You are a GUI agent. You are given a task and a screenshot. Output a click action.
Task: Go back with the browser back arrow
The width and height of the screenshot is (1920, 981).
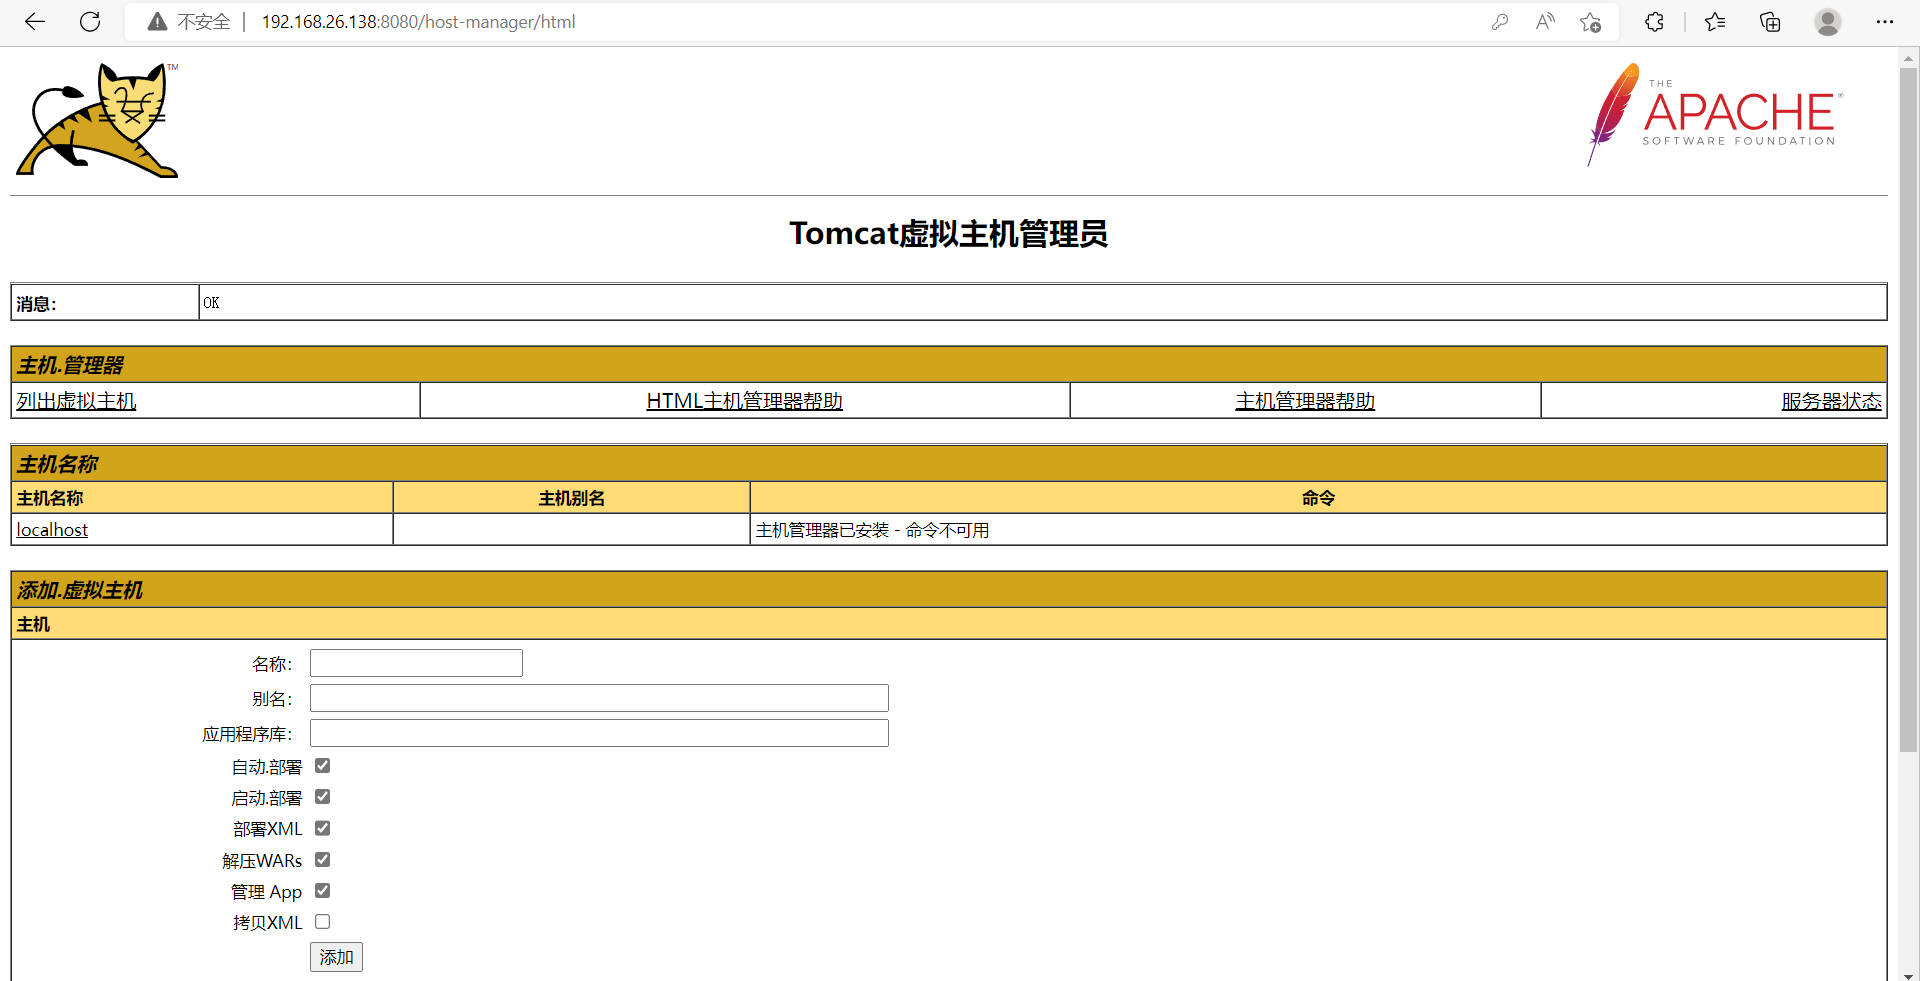pyautogui.click(x=35, y=22)
